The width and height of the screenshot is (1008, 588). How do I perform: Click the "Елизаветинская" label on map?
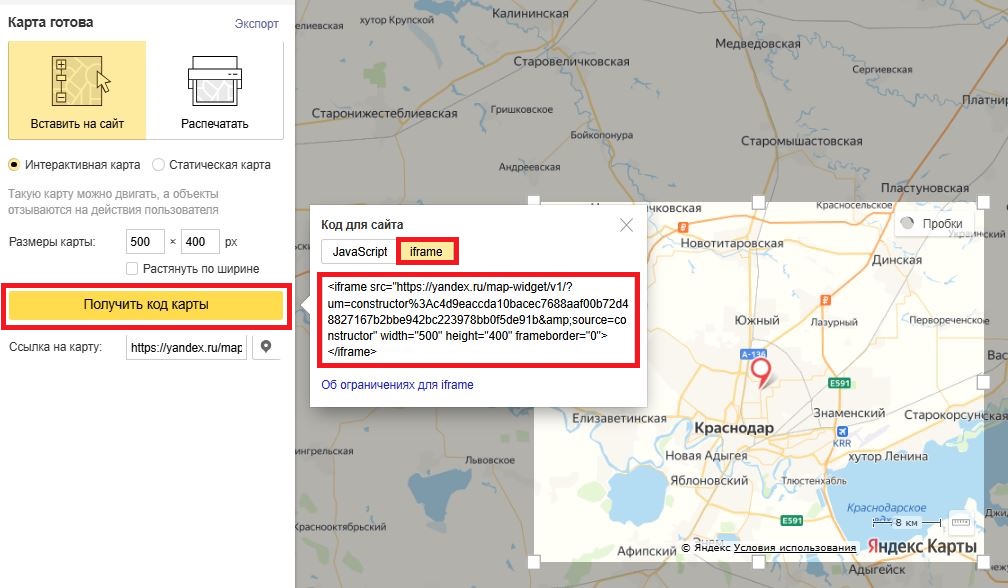pyautogui.click(x=619, y=418)
